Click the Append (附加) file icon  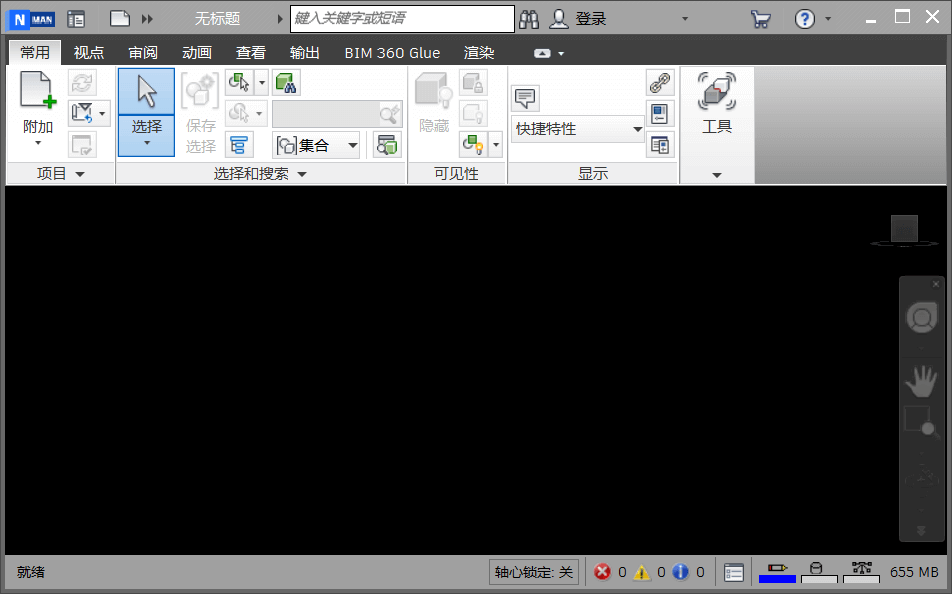tap(37, 91)
